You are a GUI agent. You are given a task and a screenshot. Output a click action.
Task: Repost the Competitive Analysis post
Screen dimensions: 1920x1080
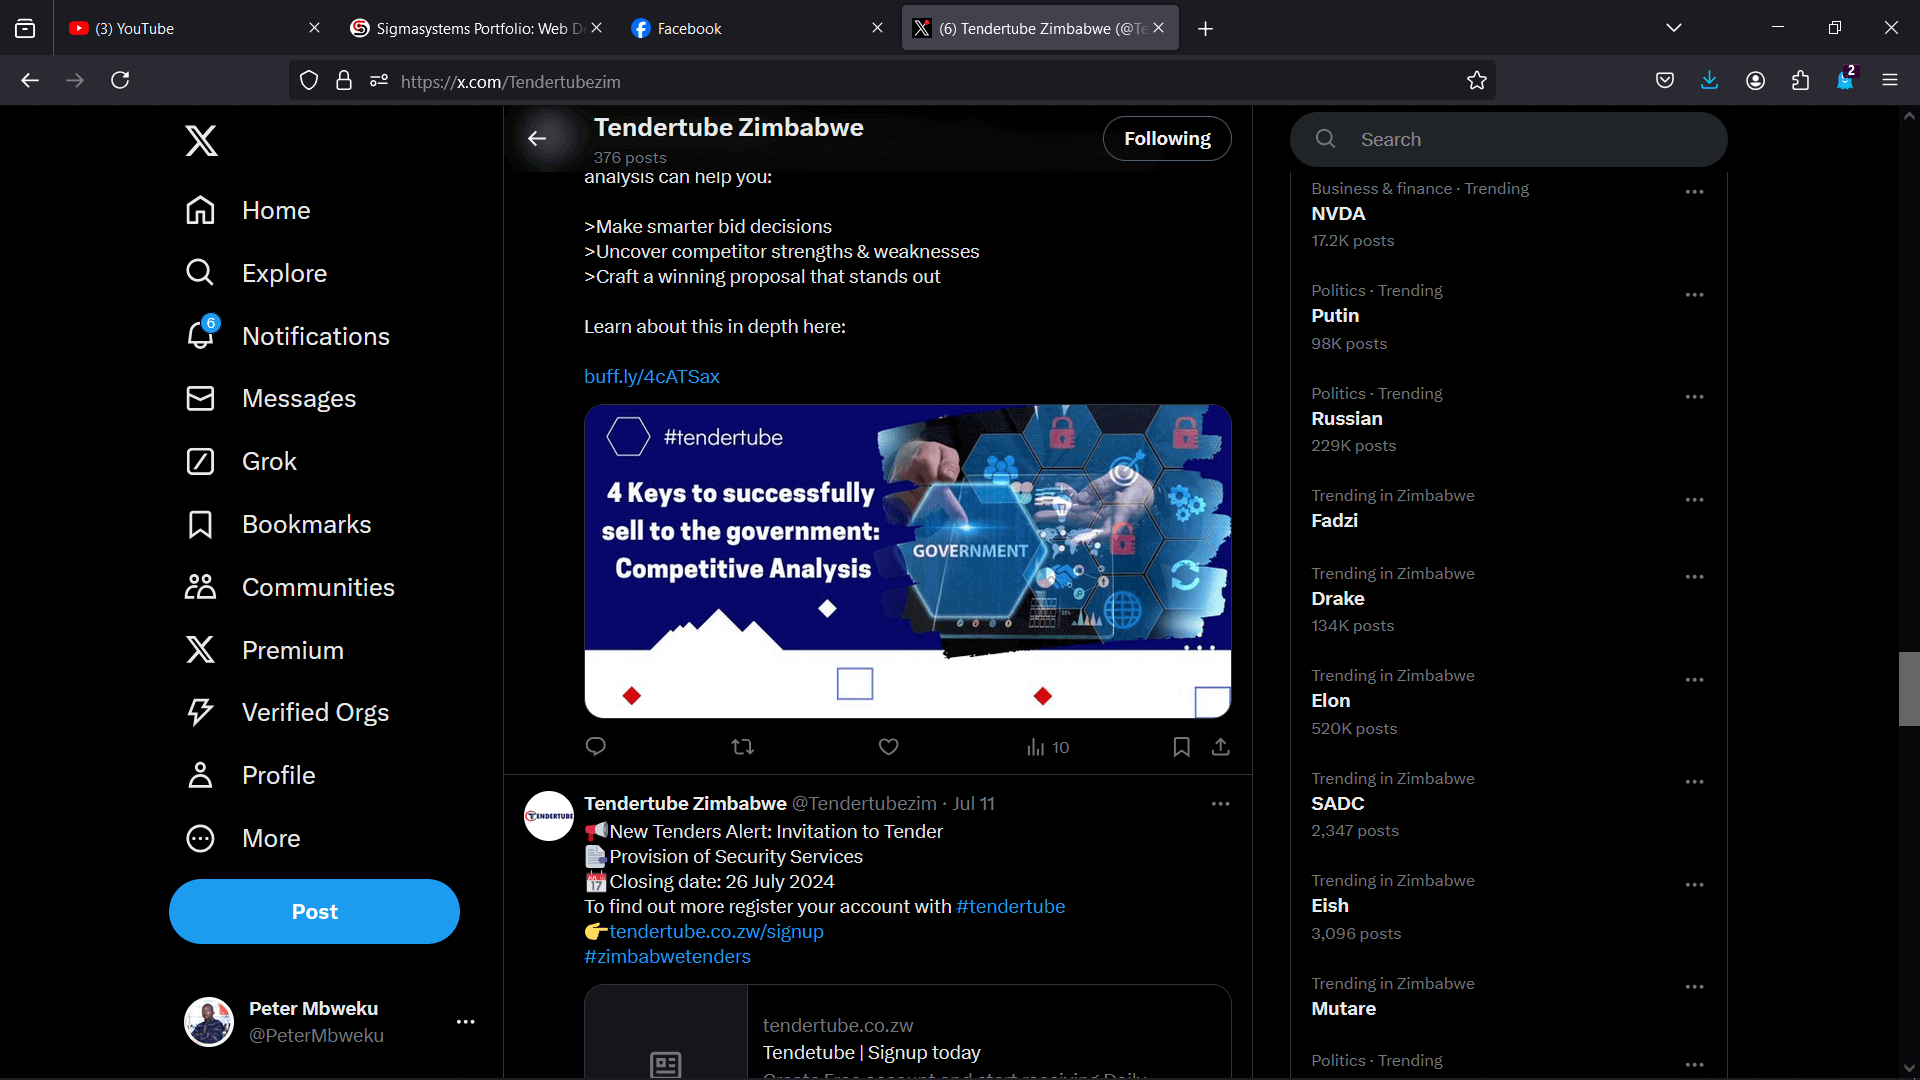click(x=742, y=747)
